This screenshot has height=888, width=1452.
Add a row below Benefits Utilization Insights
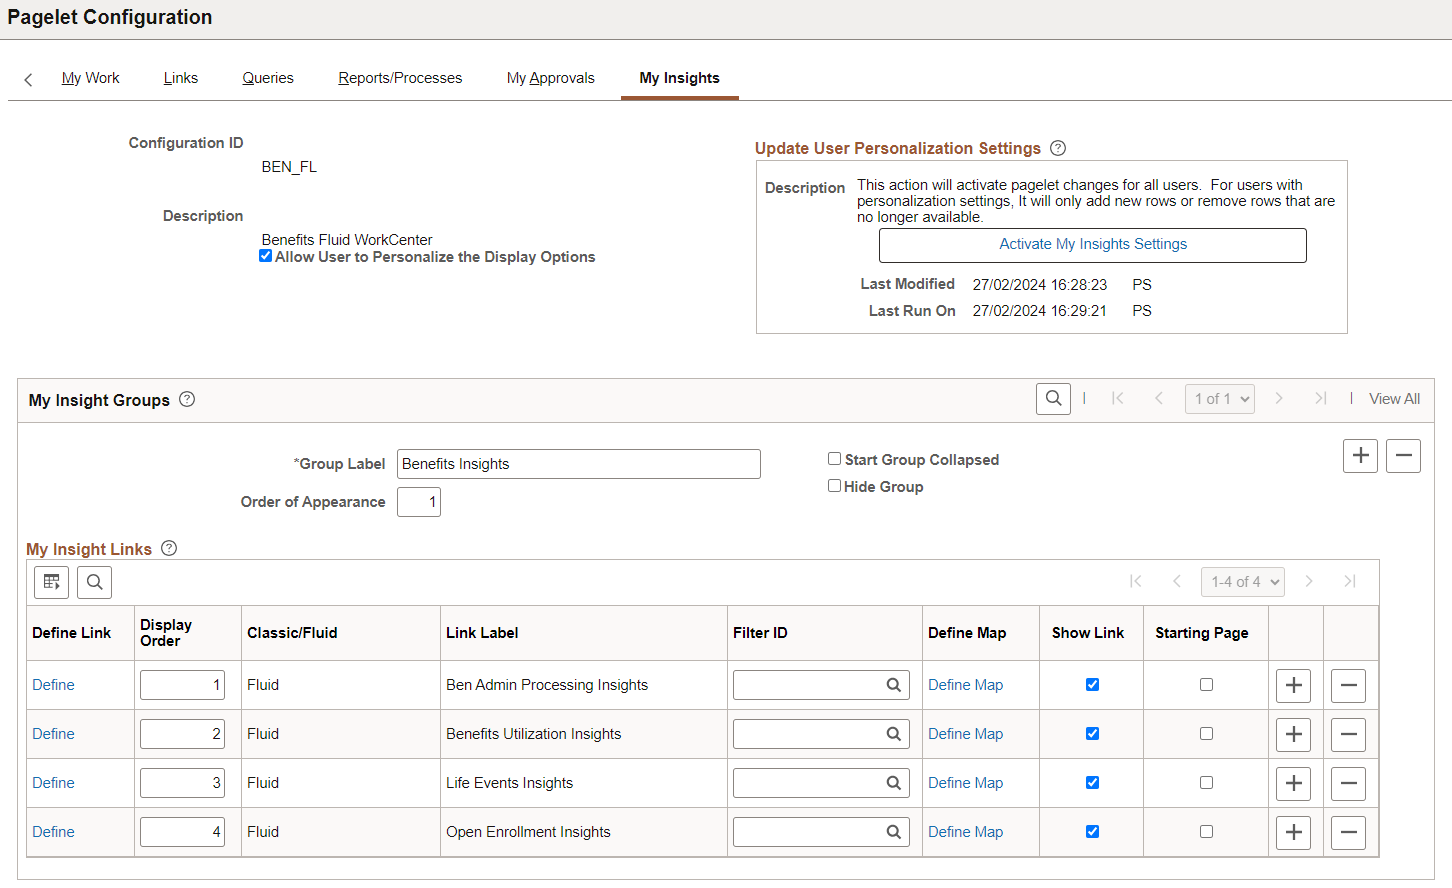pyautogui.click(x=1293, y=734)
